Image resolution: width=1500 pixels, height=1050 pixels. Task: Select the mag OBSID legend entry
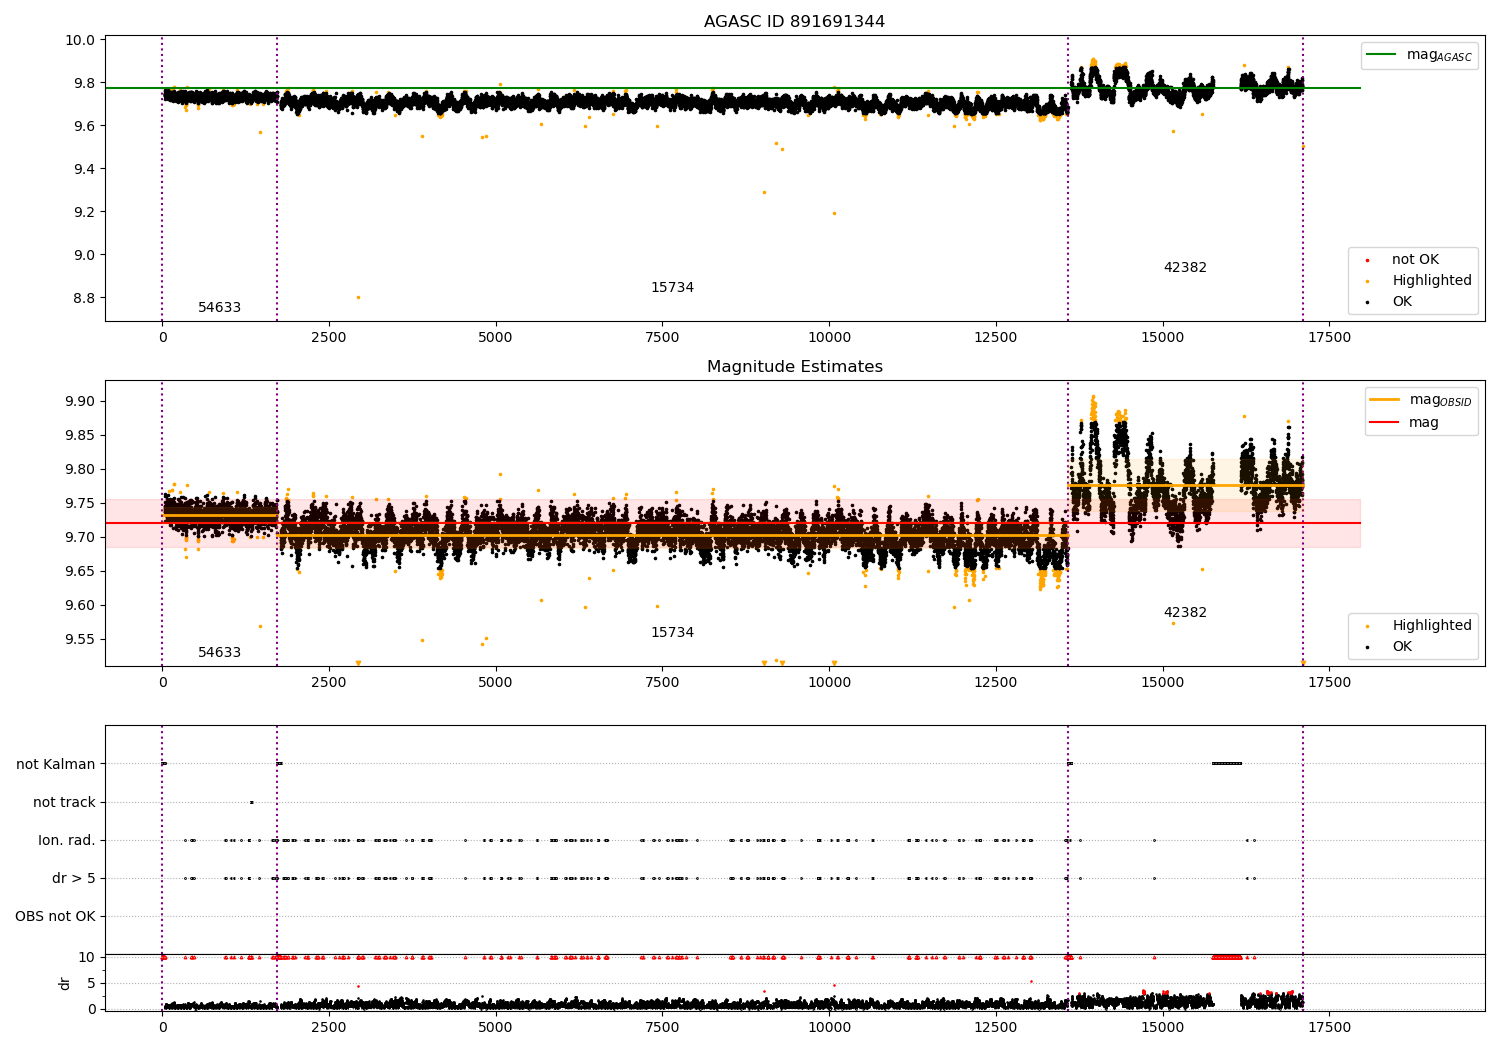coord(1421,400)
